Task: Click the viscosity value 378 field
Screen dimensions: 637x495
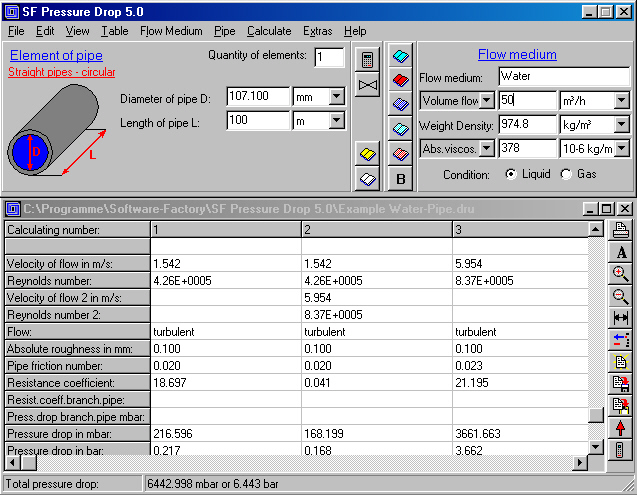Action: tap(527, 148)
